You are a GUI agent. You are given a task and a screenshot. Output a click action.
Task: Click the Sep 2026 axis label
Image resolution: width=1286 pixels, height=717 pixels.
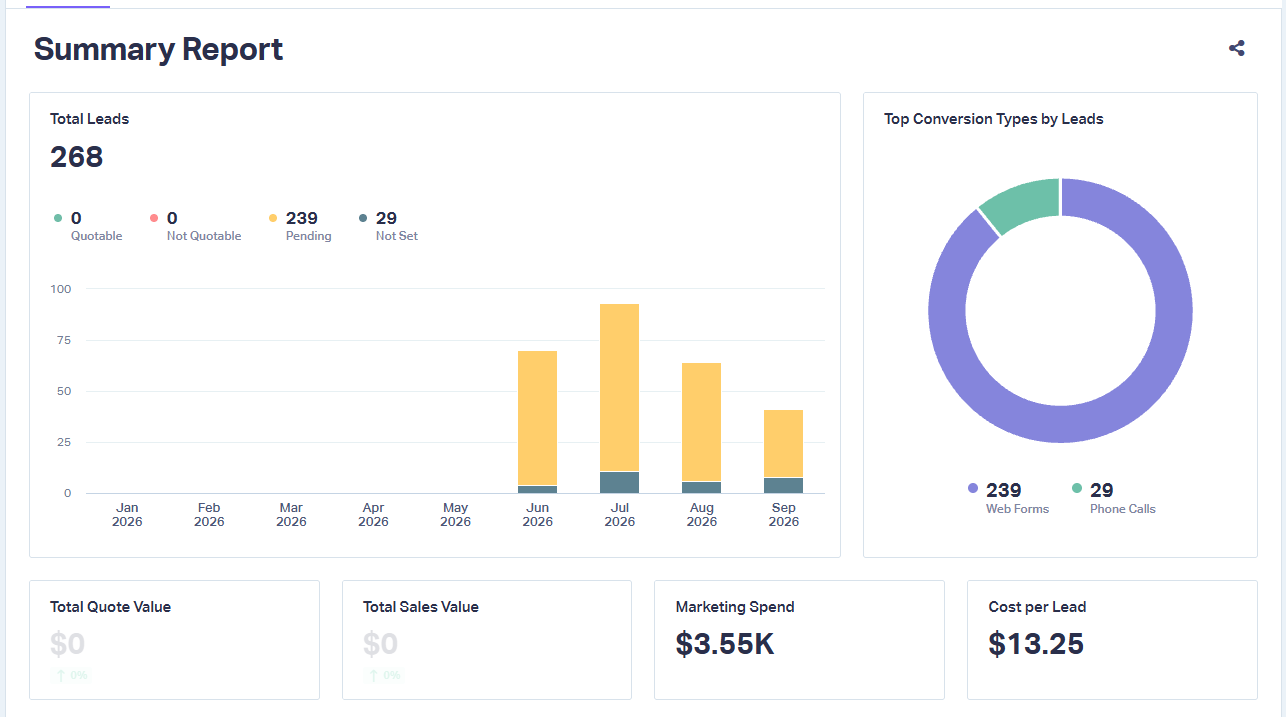(x=783, y=515)
